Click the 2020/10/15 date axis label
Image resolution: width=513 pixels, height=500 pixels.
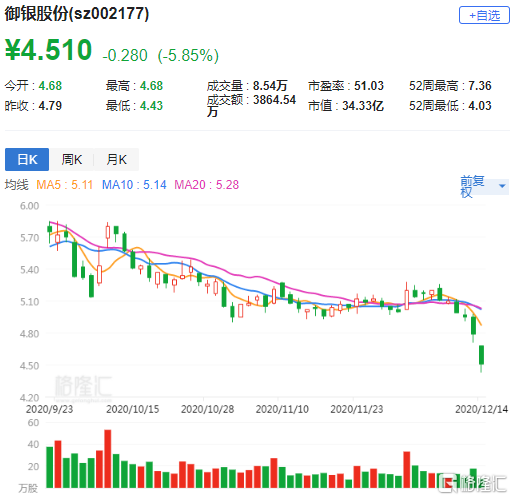[x=133, y=409]
